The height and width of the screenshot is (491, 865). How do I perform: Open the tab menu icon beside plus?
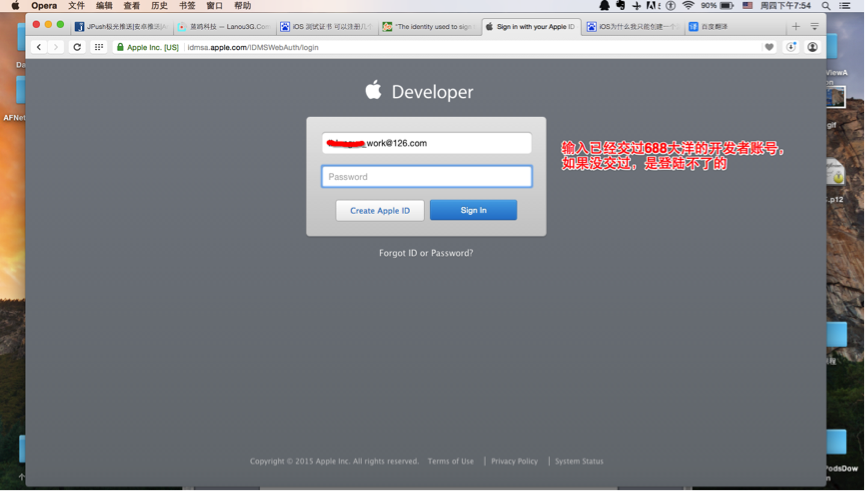pos(814,26)
